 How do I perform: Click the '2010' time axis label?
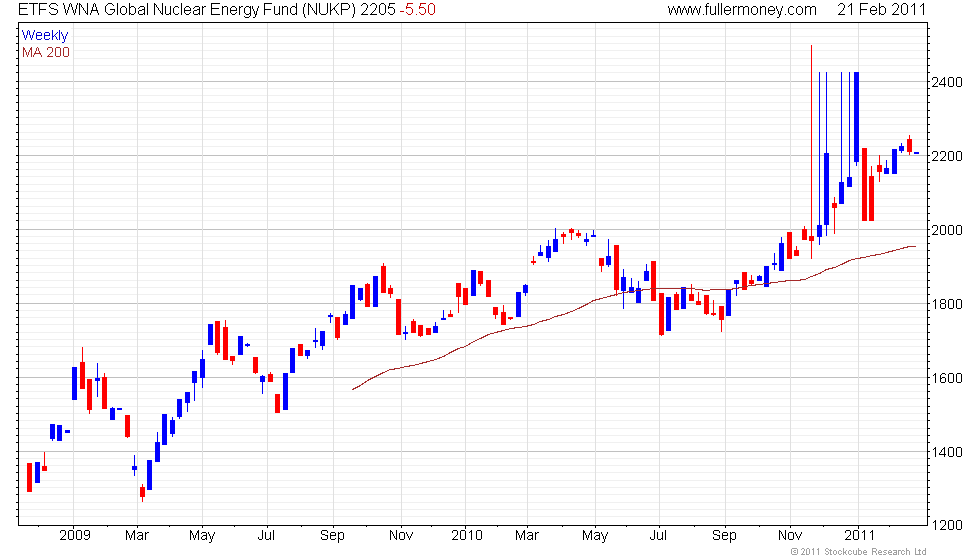click(467, 535)
